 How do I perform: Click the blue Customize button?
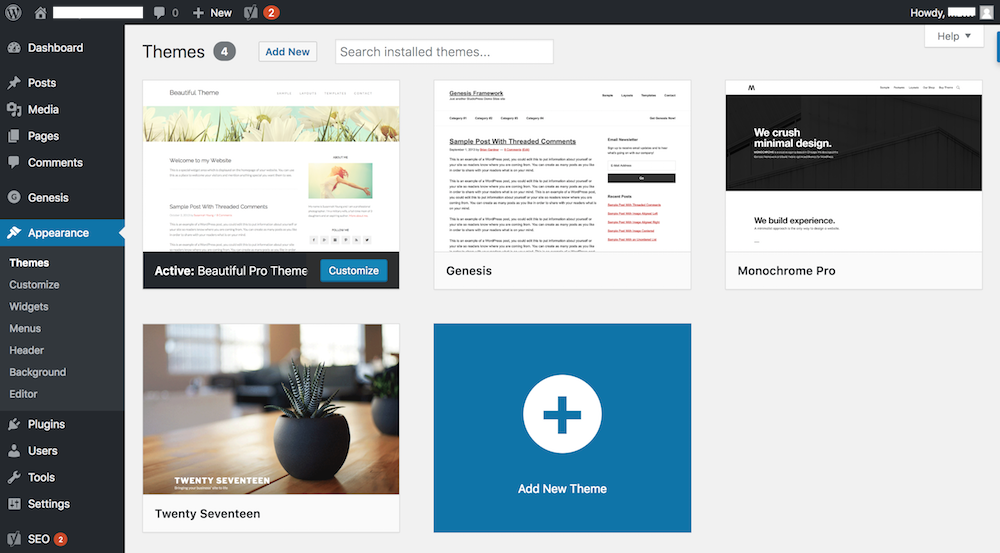pyautogui.click(x=353, y=270)
